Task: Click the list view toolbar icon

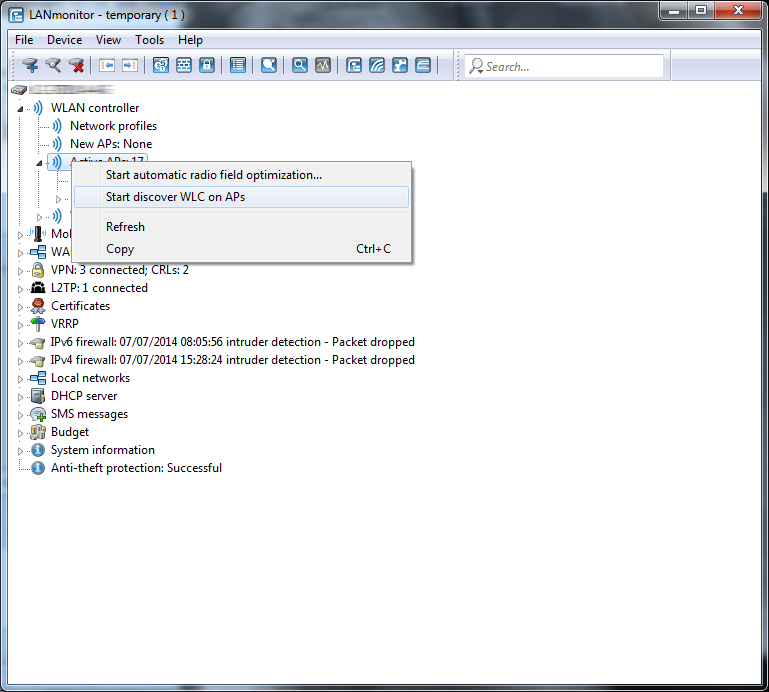Action: tap(238, 66)
